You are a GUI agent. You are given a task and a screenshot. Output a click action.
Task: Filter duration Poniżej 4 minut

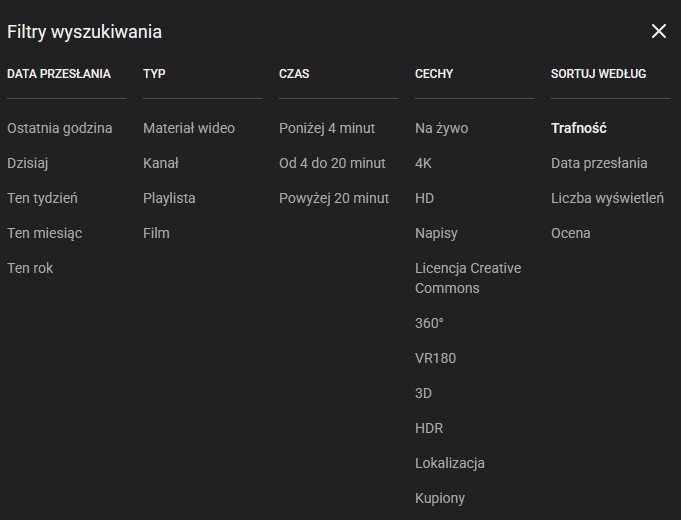click(327, 128)
